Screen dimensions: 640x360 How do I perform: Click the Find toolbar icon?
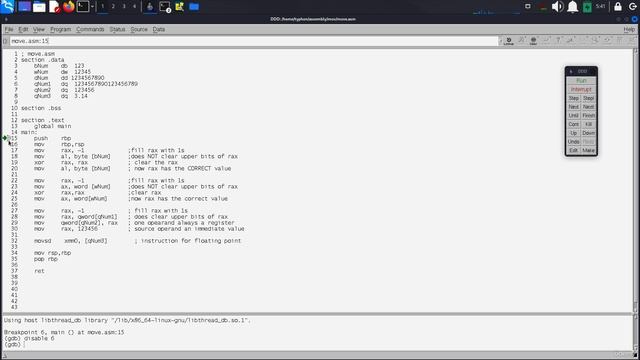coord(521,40)
